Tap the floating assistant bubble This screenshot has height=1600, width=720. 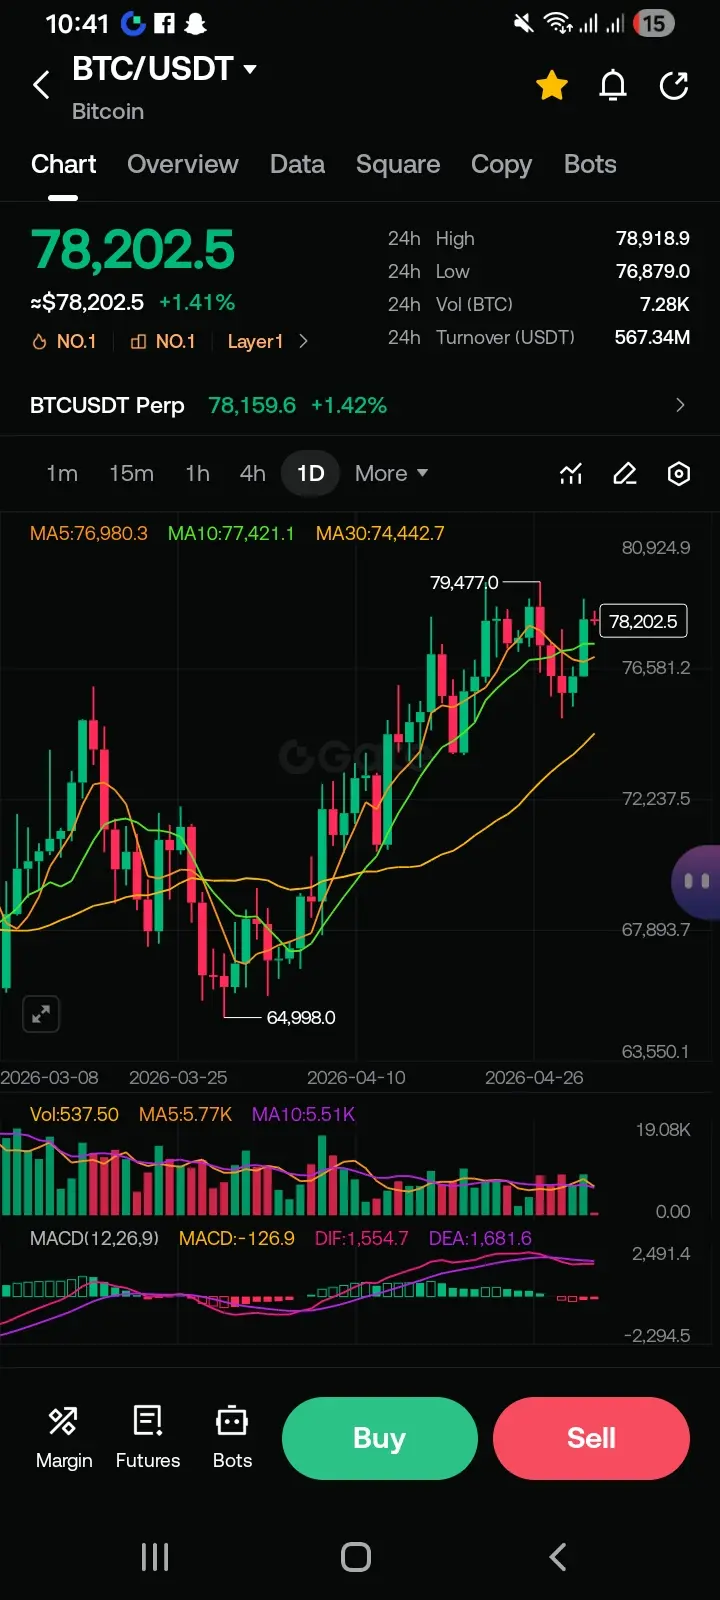pos(697,881)
